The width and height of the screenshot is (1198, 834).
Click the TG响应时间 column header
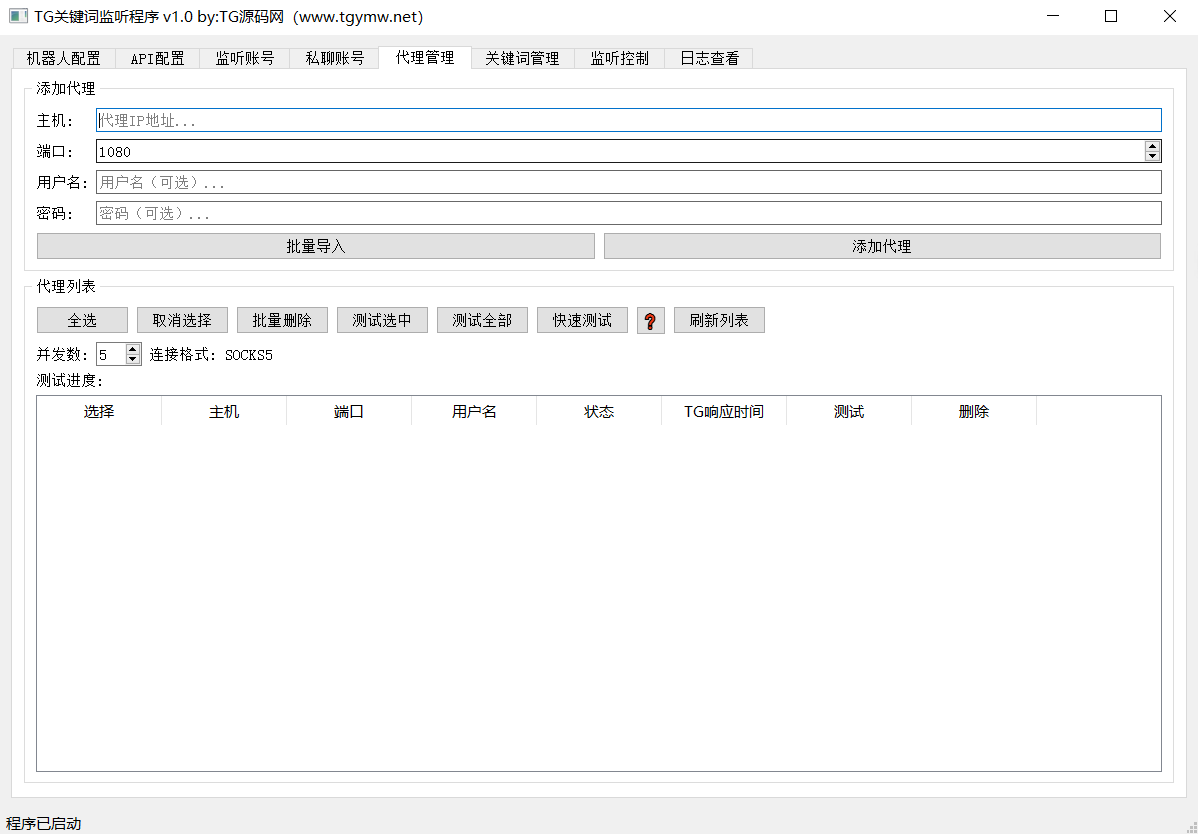723,411
